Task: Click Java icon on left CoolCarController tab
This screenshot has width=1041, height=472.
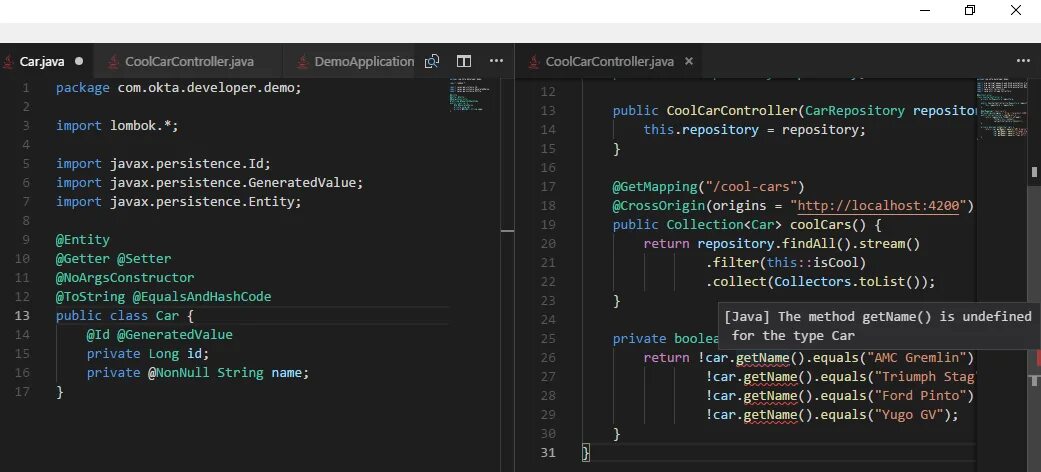Action: (x=113, y=62)
